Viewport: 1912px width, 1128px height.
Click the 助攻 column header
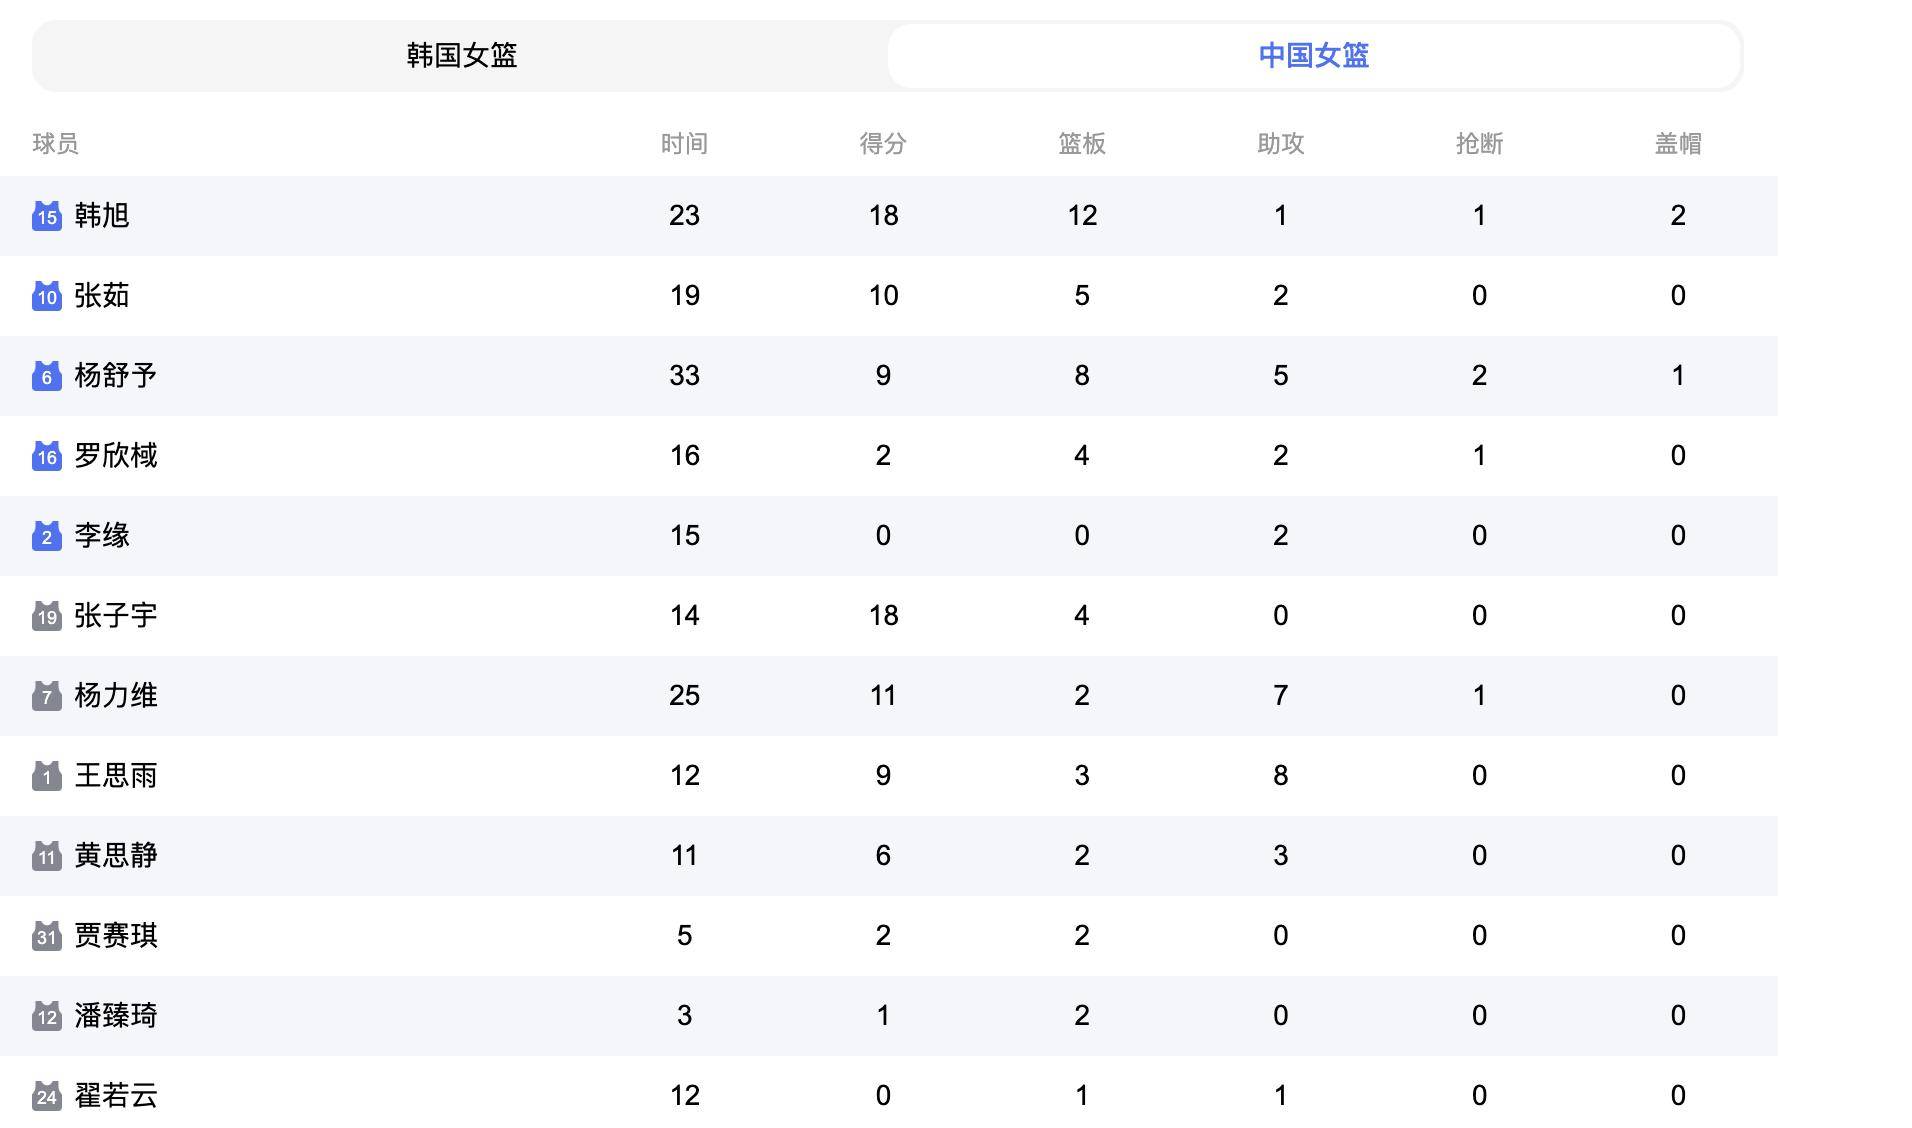click(1280, 144)
